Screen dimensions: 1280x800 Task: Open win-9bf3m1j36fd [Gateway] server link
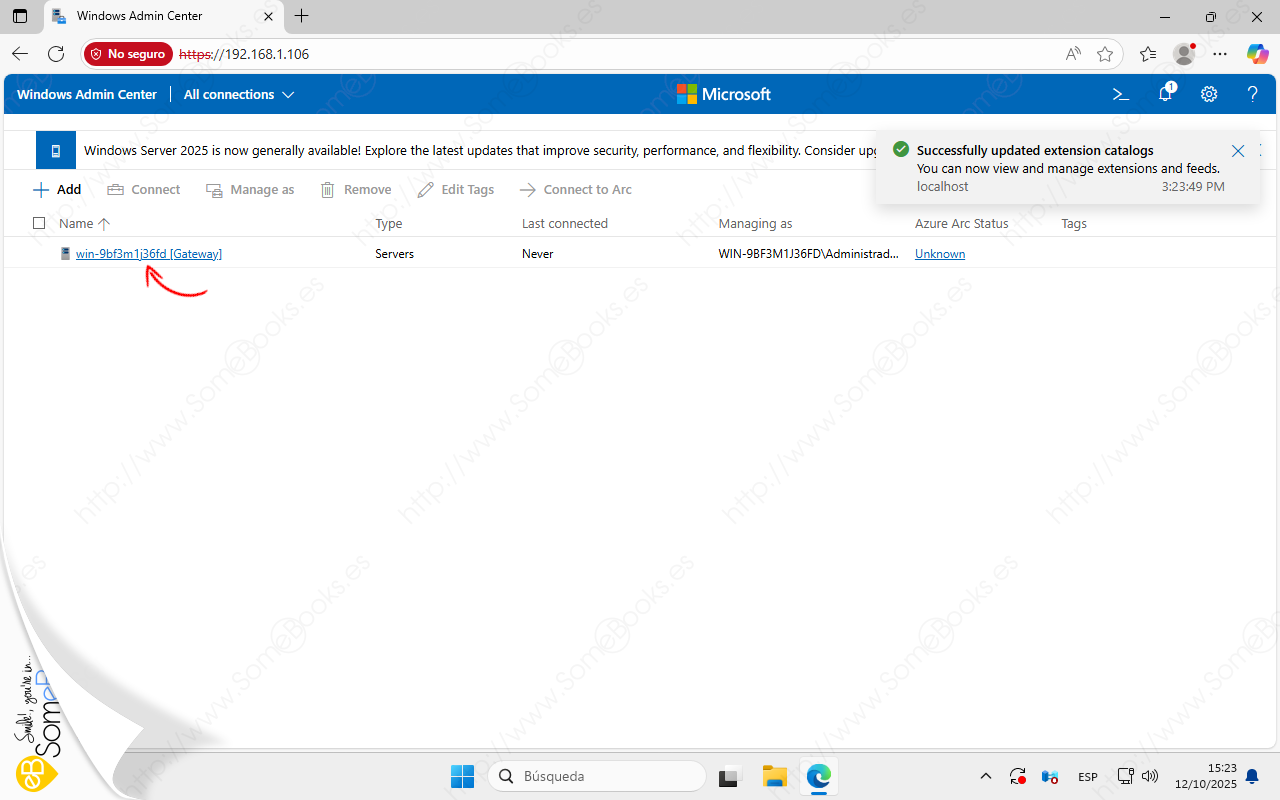(148, 254)
